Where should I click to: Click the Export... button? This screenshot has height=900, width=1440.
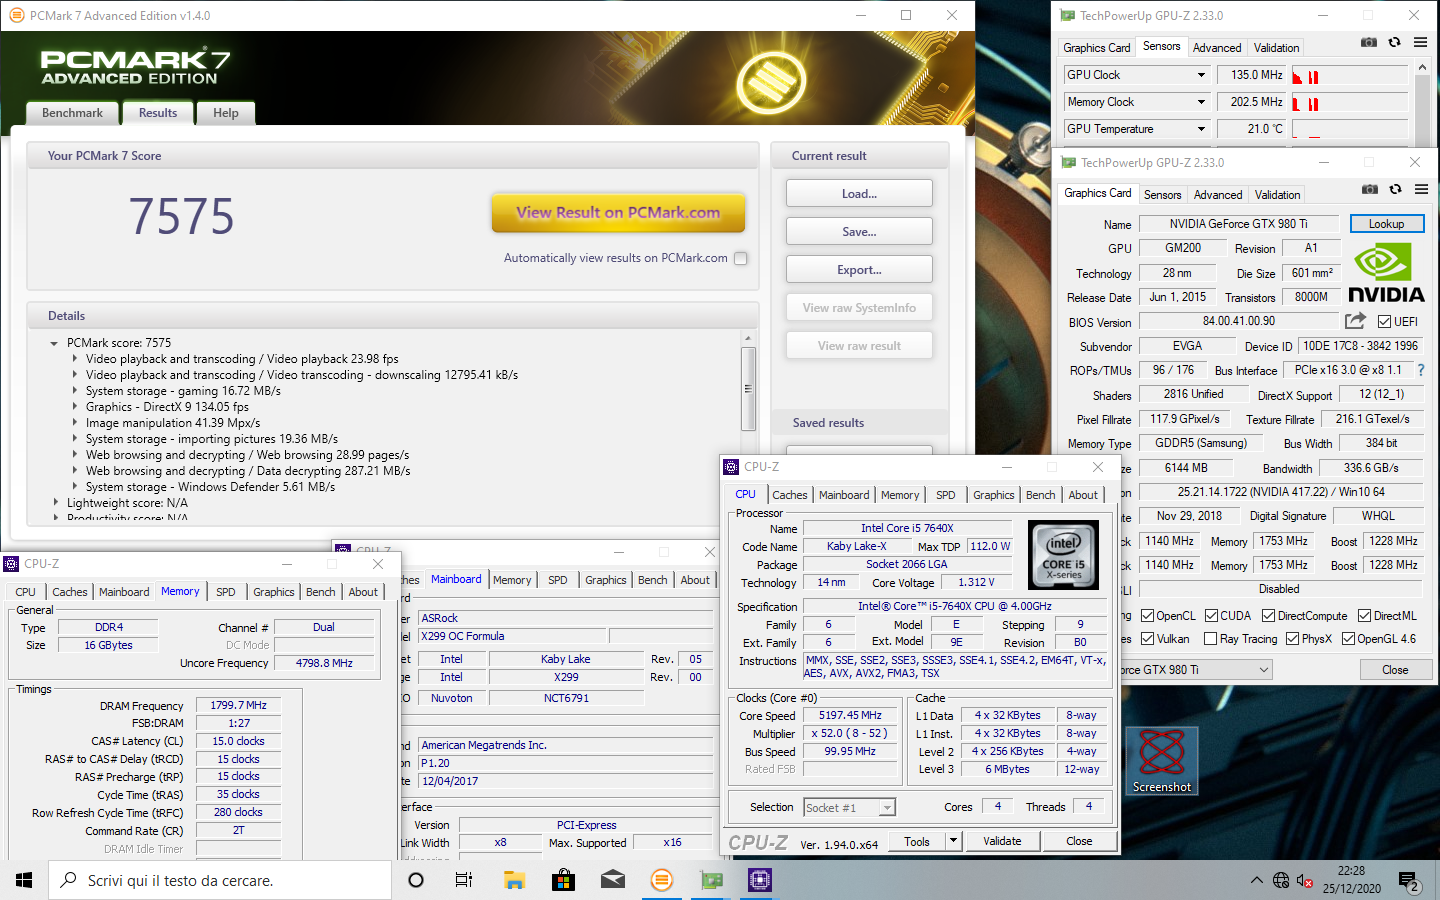click(859, 270)
